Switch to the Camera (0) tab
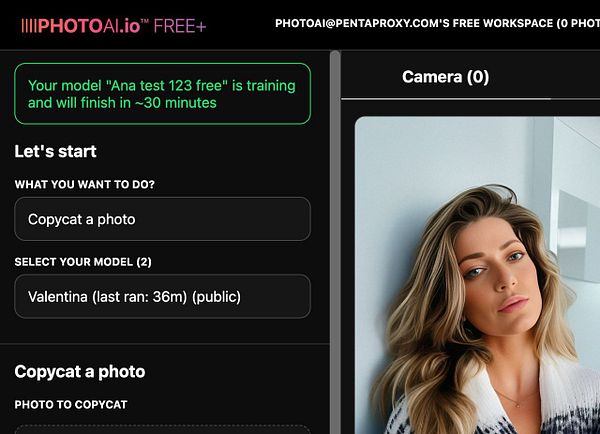Image resolution: width=600 pixels, height=434 pixels. (445, 77)
